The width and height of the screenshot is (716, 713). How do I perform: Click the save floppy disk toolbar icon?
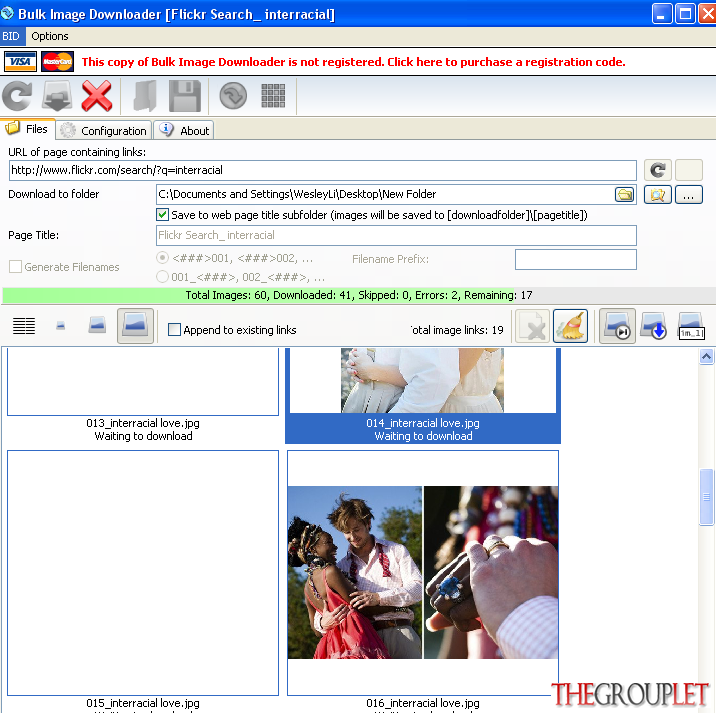184,96
